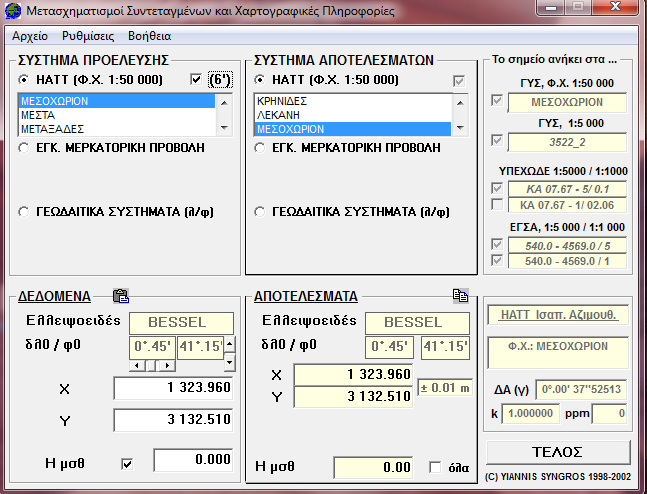This screenshot has height=494, width=647.
Task: Click the ΤΕΛΟΣ button
Action: pyautogui.click(x=559, y=452)
